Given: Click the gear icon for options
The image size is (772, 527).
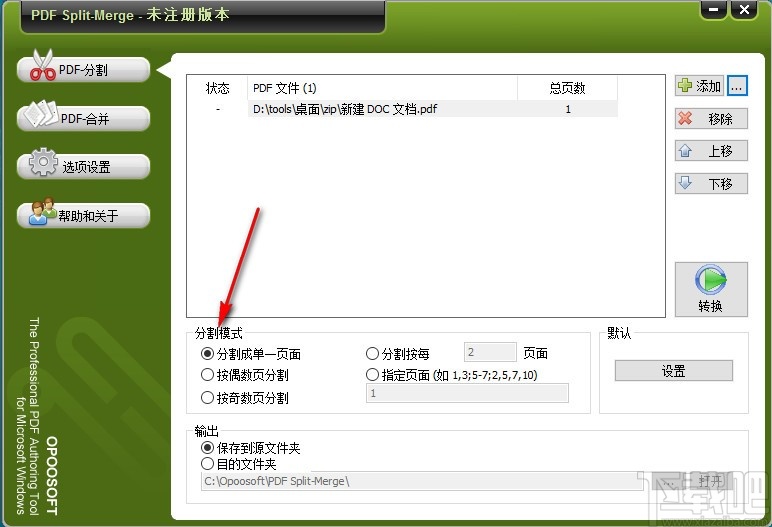Looking at the screenshot, I should pyautogui.click(x=43, y=162).
